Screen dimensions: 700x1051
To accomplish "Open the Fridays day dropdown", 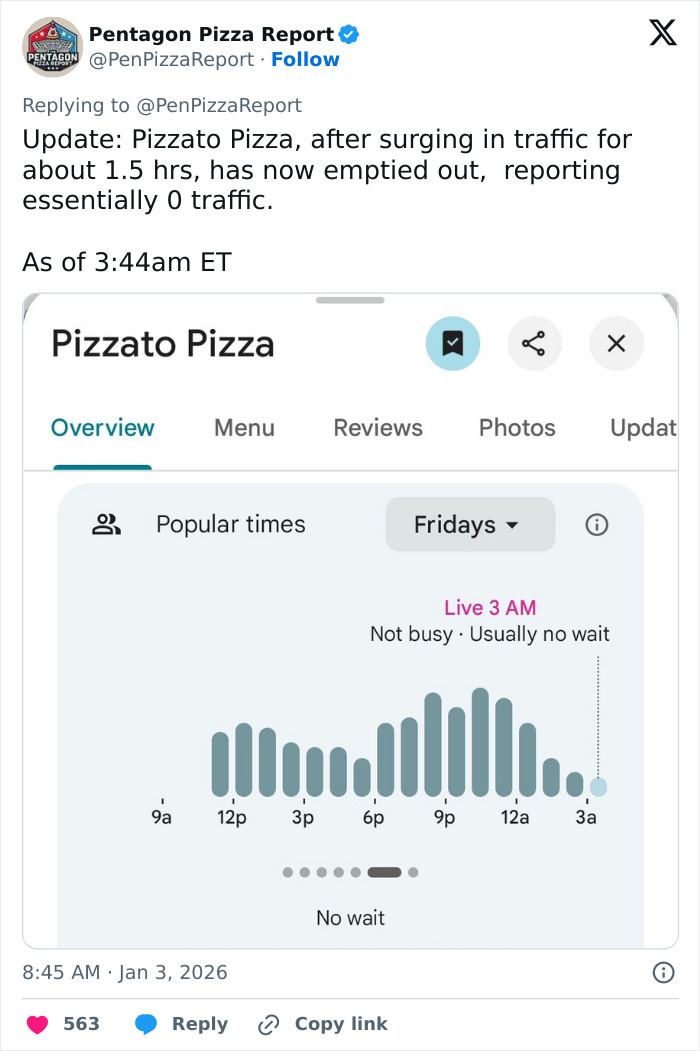I will click(x=470, y=524).
